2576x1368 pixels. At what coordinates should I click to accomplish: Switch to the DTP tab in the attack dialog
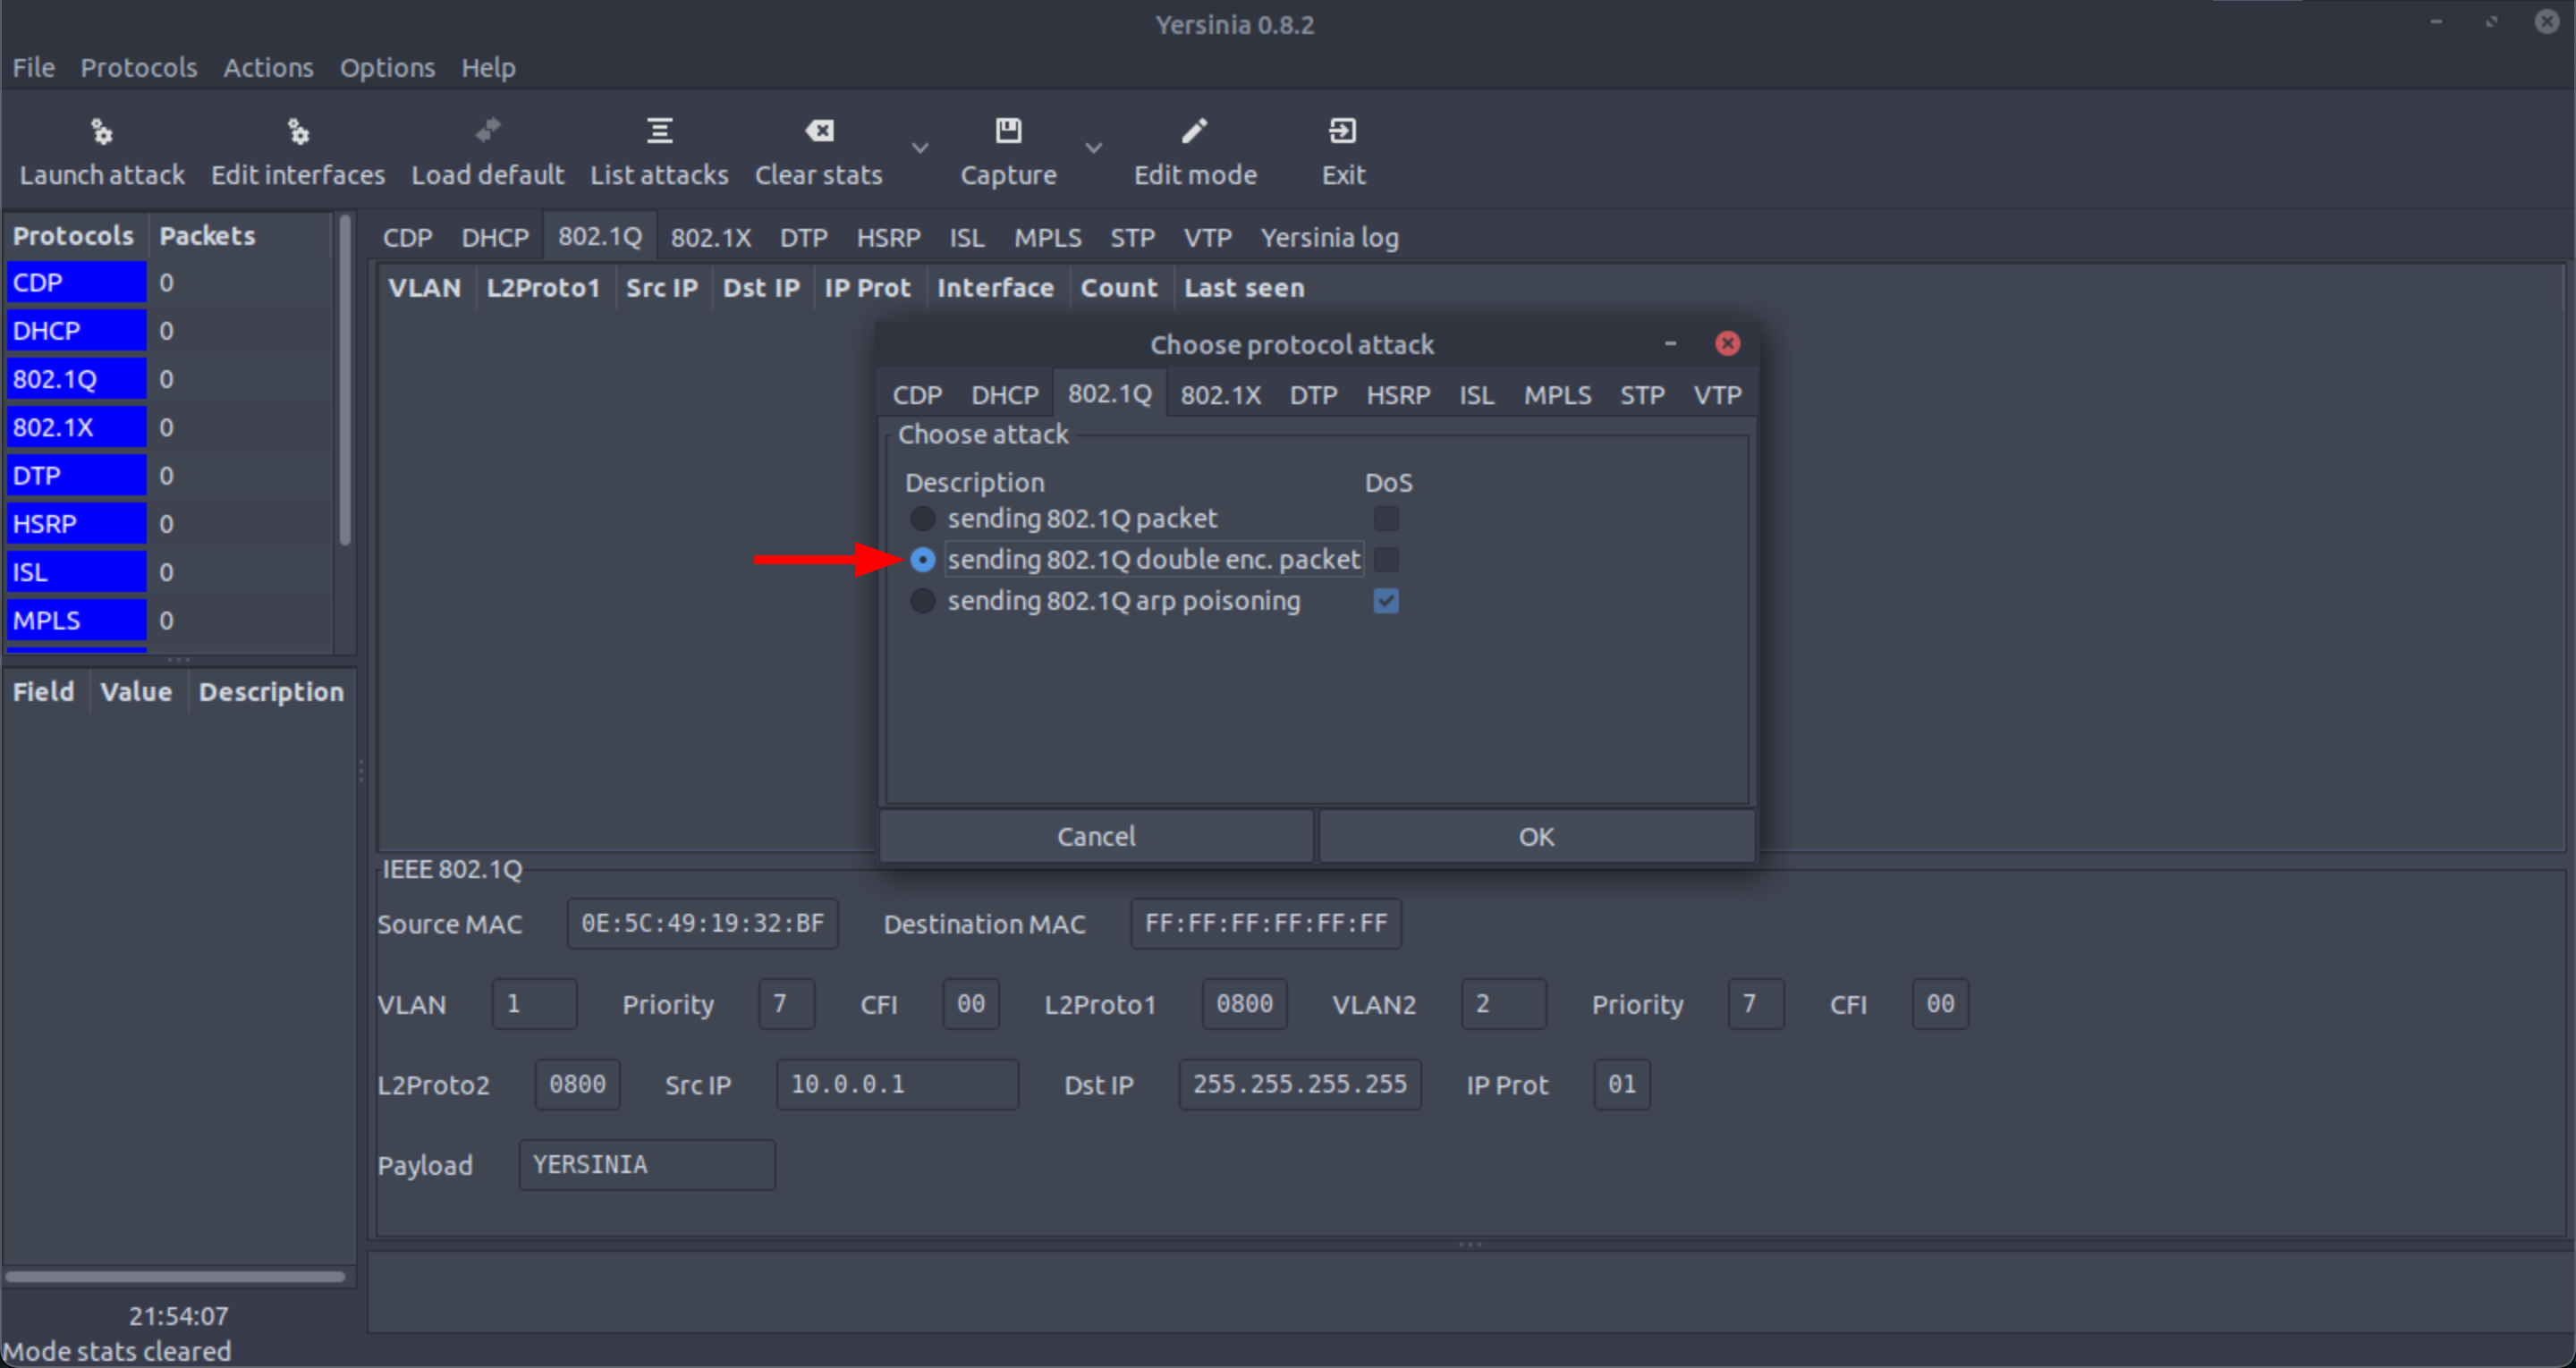coord(1313,395)
